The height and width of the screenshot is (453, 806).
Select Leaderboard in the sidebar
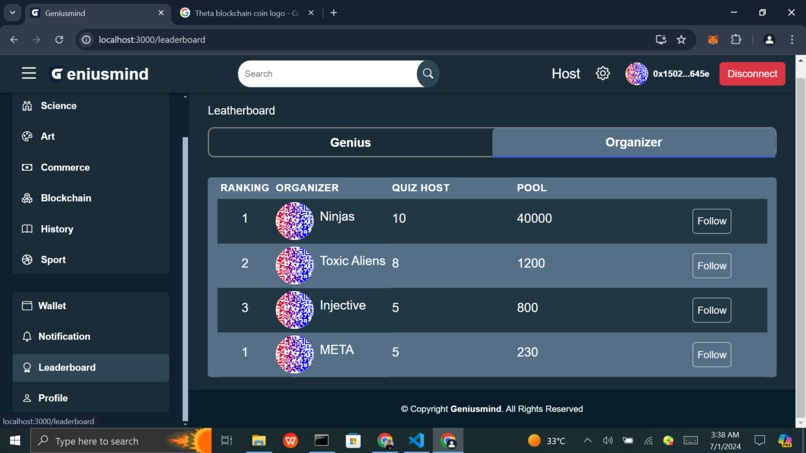pos(90,368)
